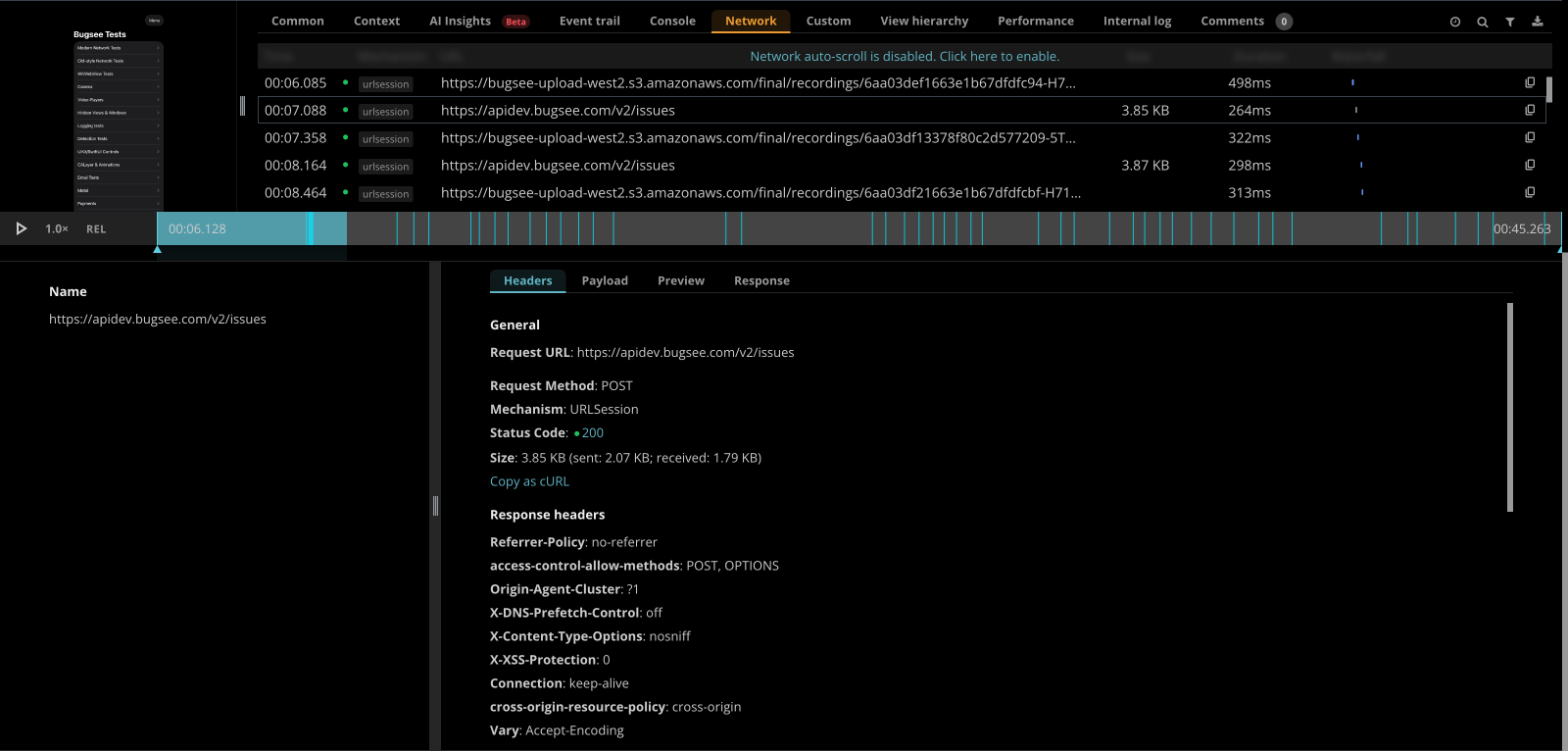Copy icon for the 00:06.085 request row
The image size is (1568, 751).
[x=1529, y=83]
